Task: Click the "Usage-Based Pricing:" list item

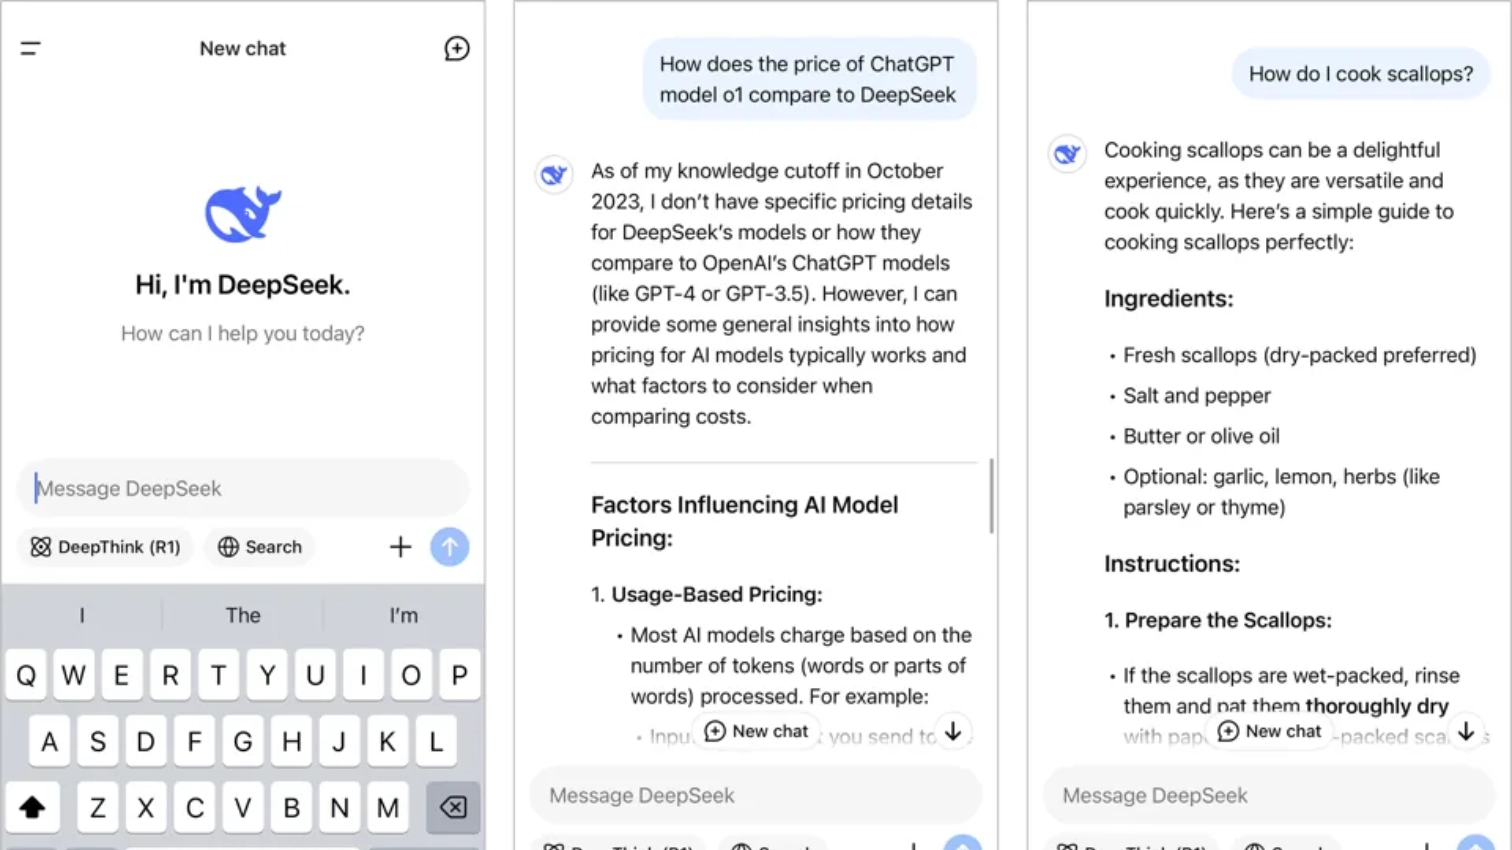Action: [716, 594]
